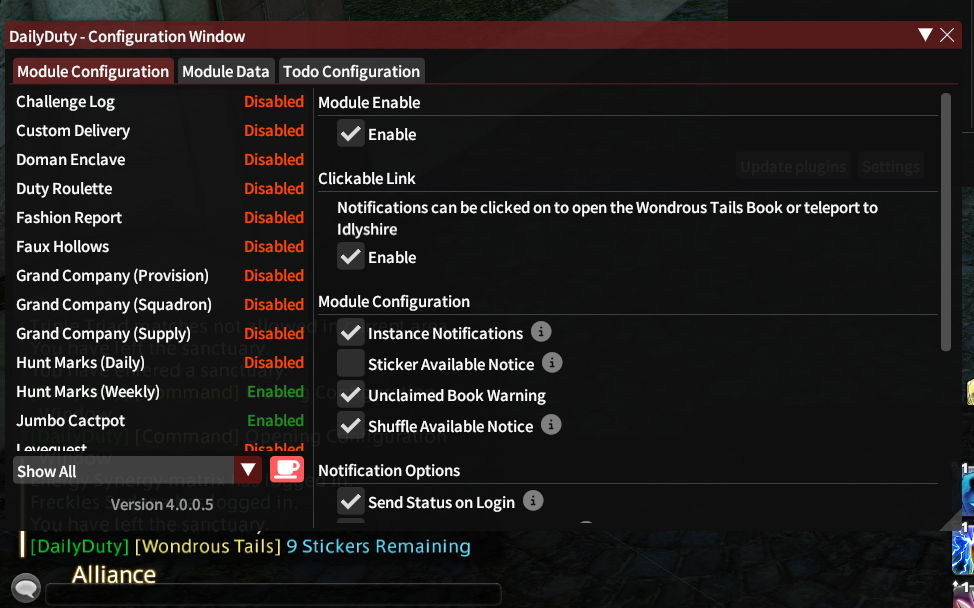The height and width of the screenshot is (608, 974).
Task: Click the info icon next to Shuffle Available Notice
Action: click(x=551, y=426)
